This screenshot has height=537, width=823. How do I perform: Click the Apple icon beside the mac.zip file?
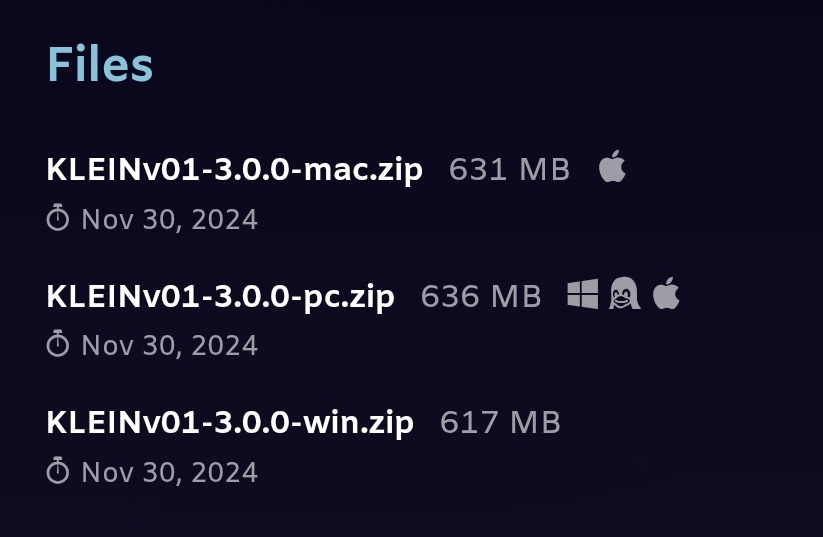[612, 166]
